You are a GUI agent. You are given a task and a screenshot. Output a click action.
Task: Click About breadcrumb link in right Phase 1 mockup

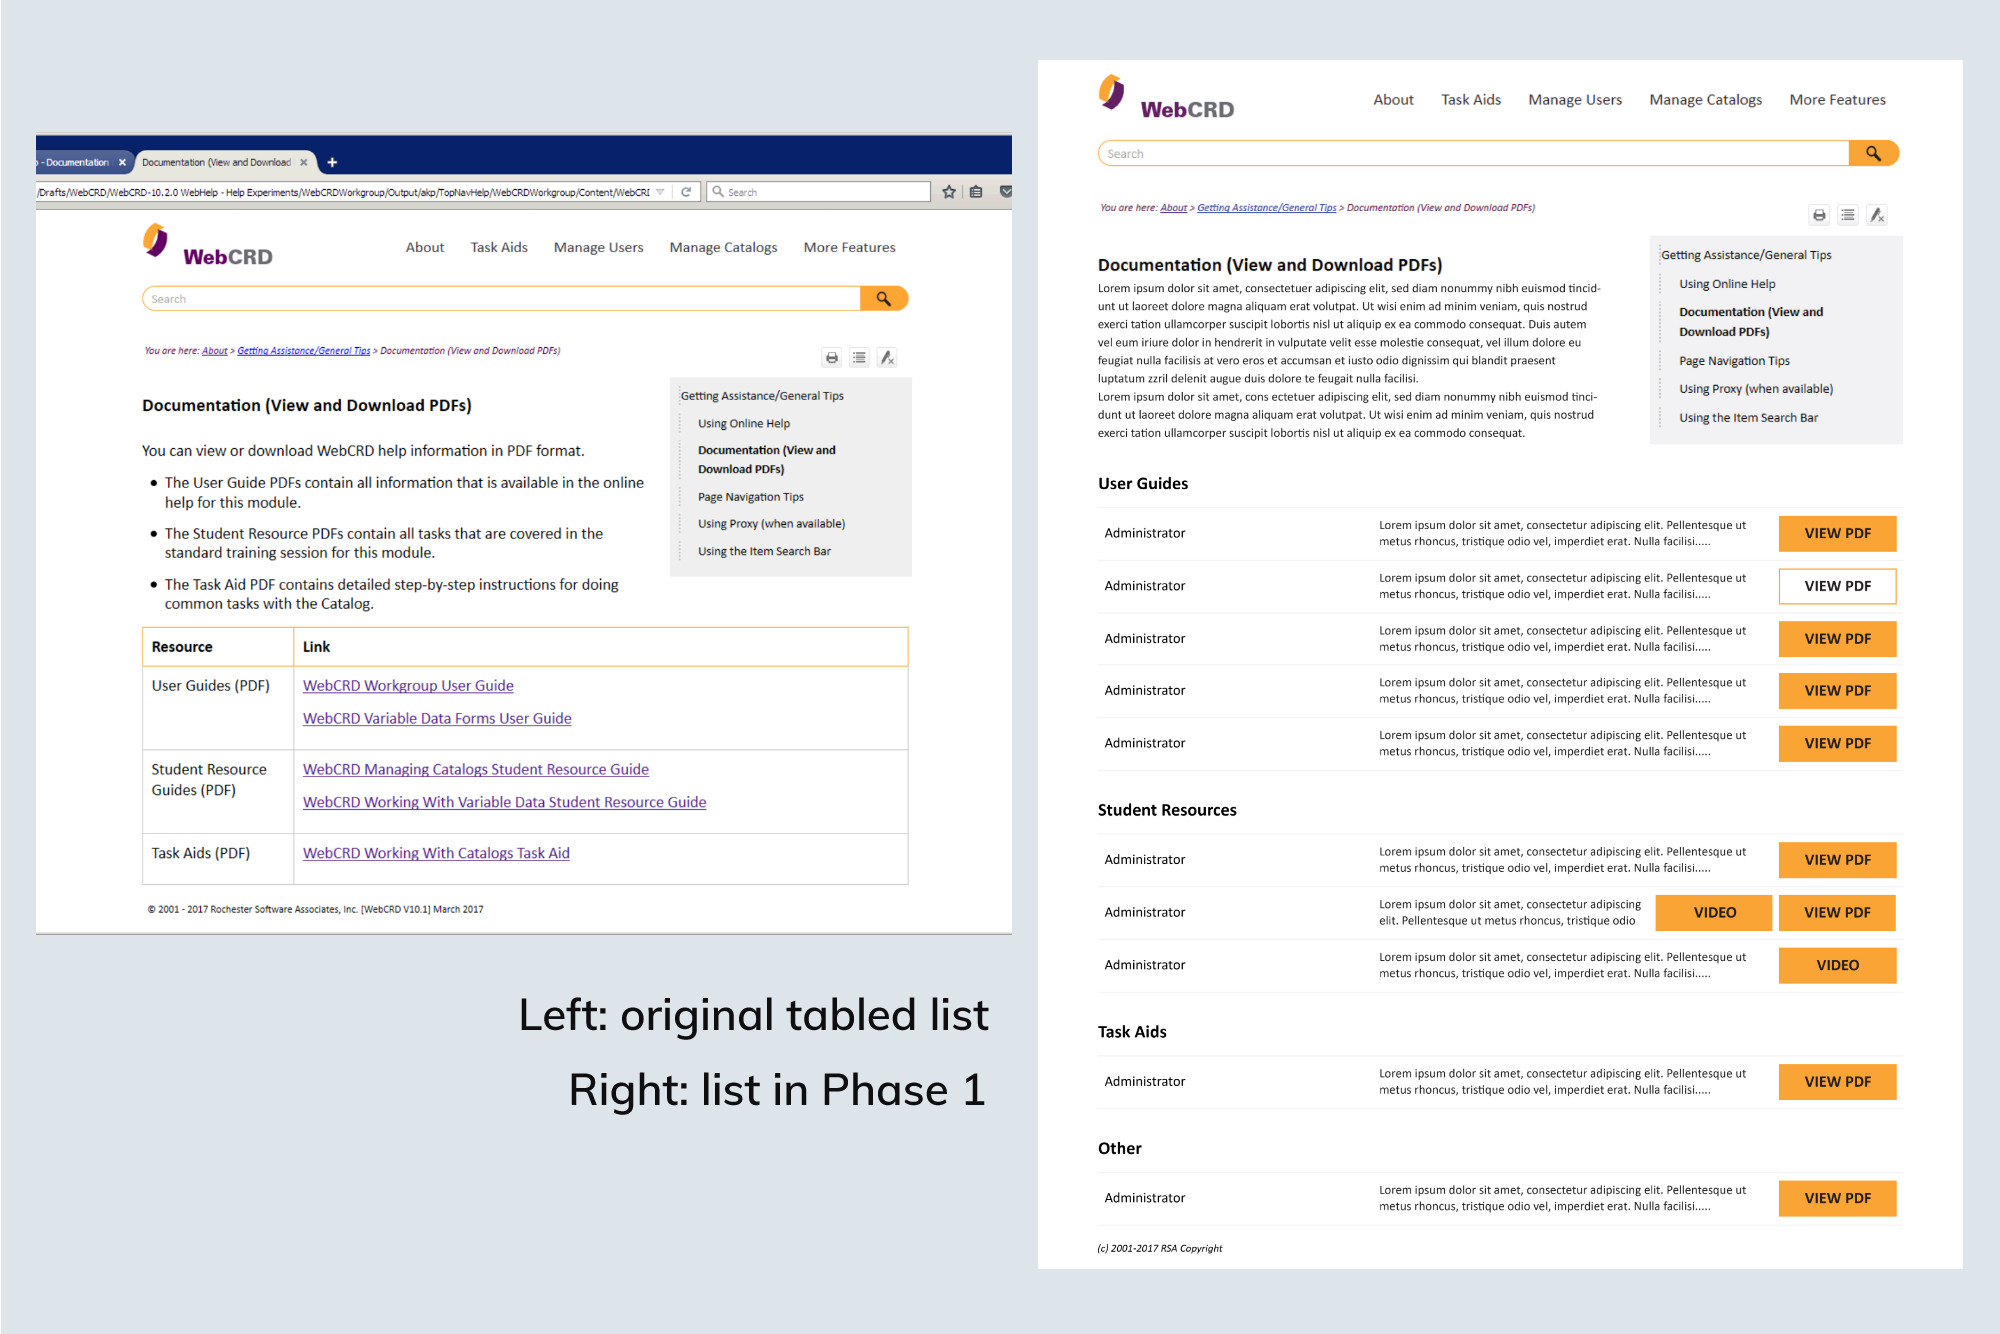1174,208
